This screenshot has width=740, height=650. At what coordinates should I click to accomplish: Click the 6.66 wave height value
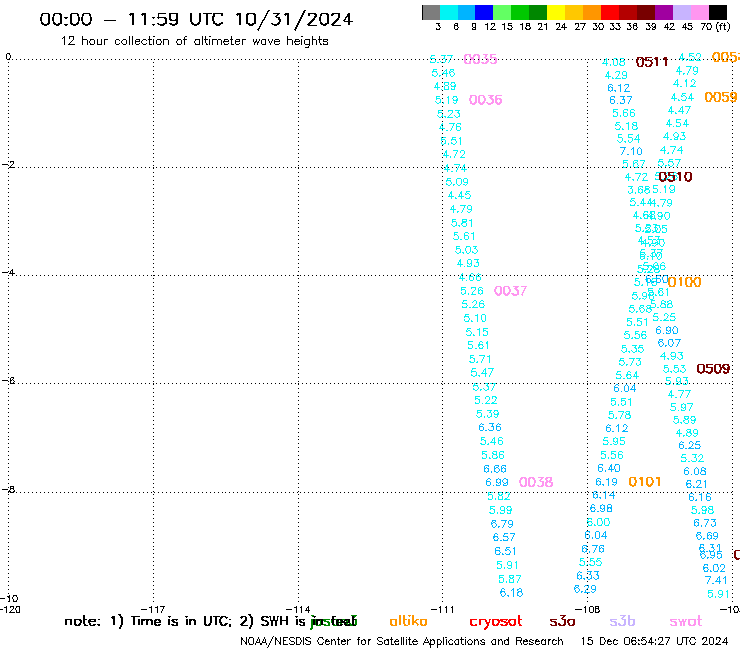[x=495, y=469]
